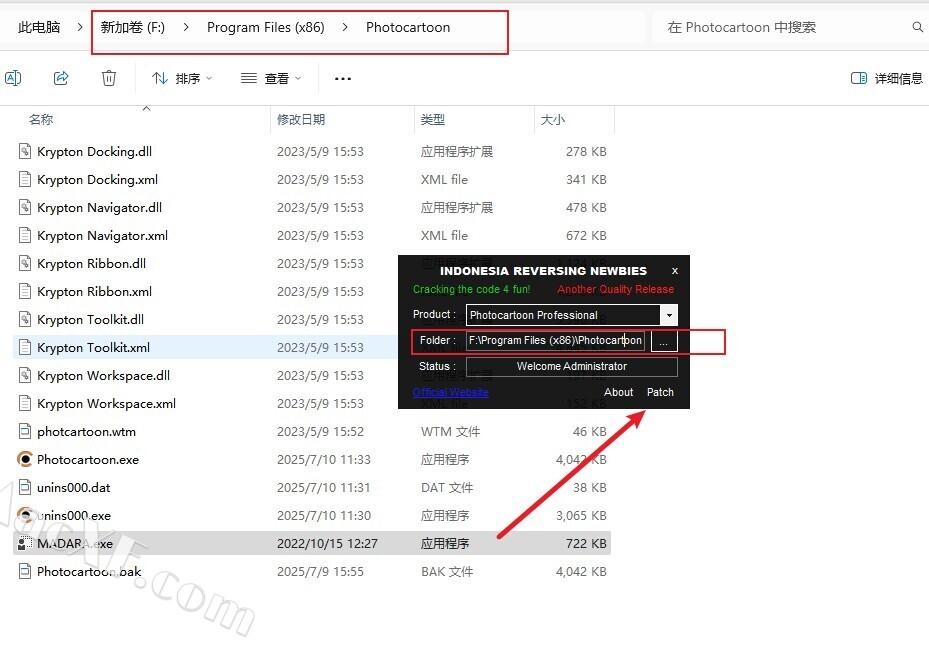Viewport: 929px width, 660px height.
Task: Click the Status field showing Welcome Administrator
Action: (x=572, y=367)
